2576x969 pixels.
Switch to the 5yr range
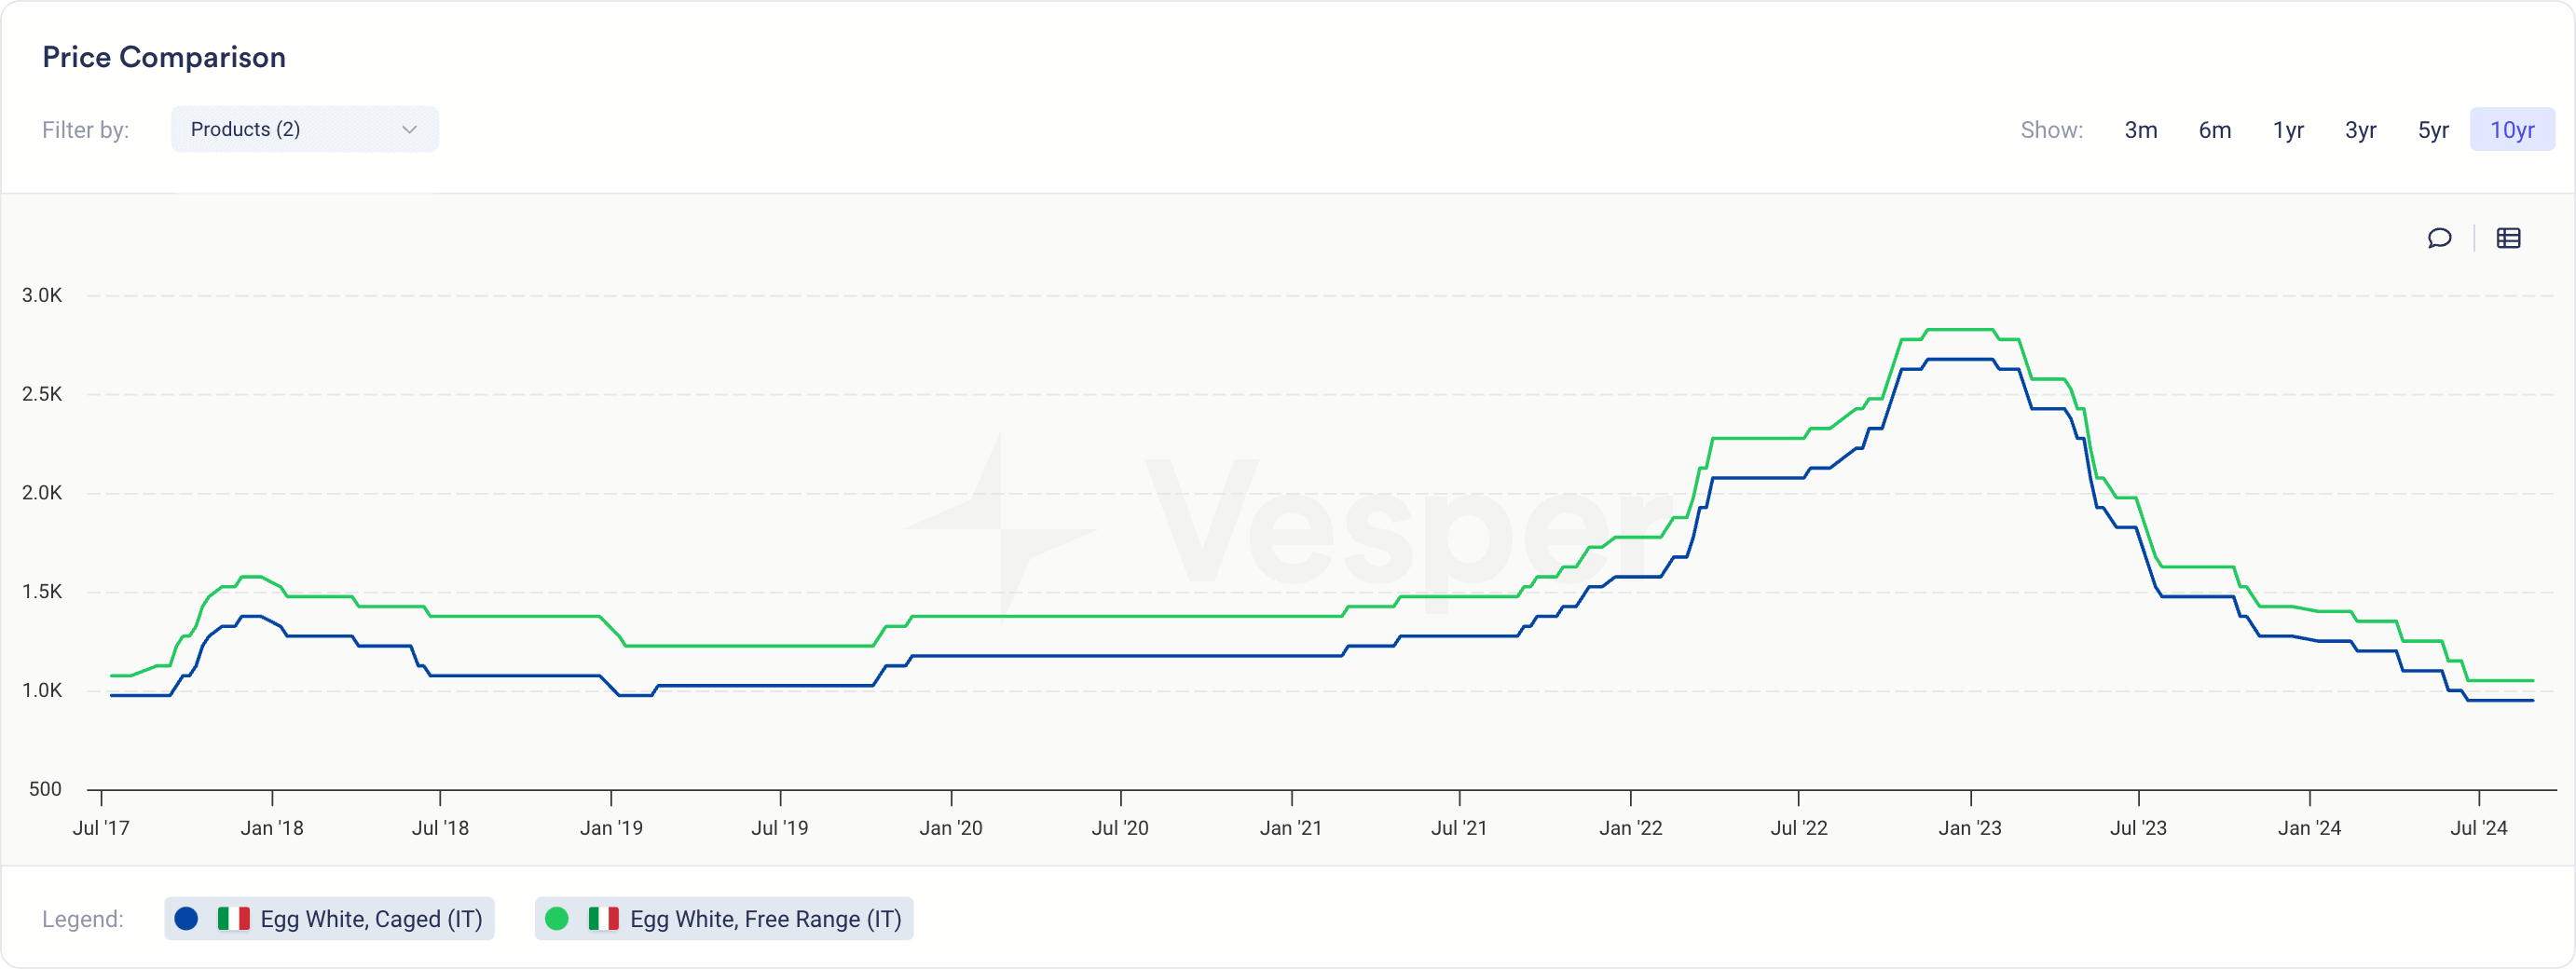(x=2433, y=130)
